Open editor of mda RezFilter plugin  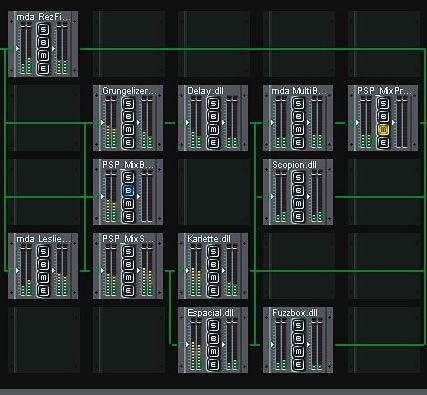(x=43, y=69)
